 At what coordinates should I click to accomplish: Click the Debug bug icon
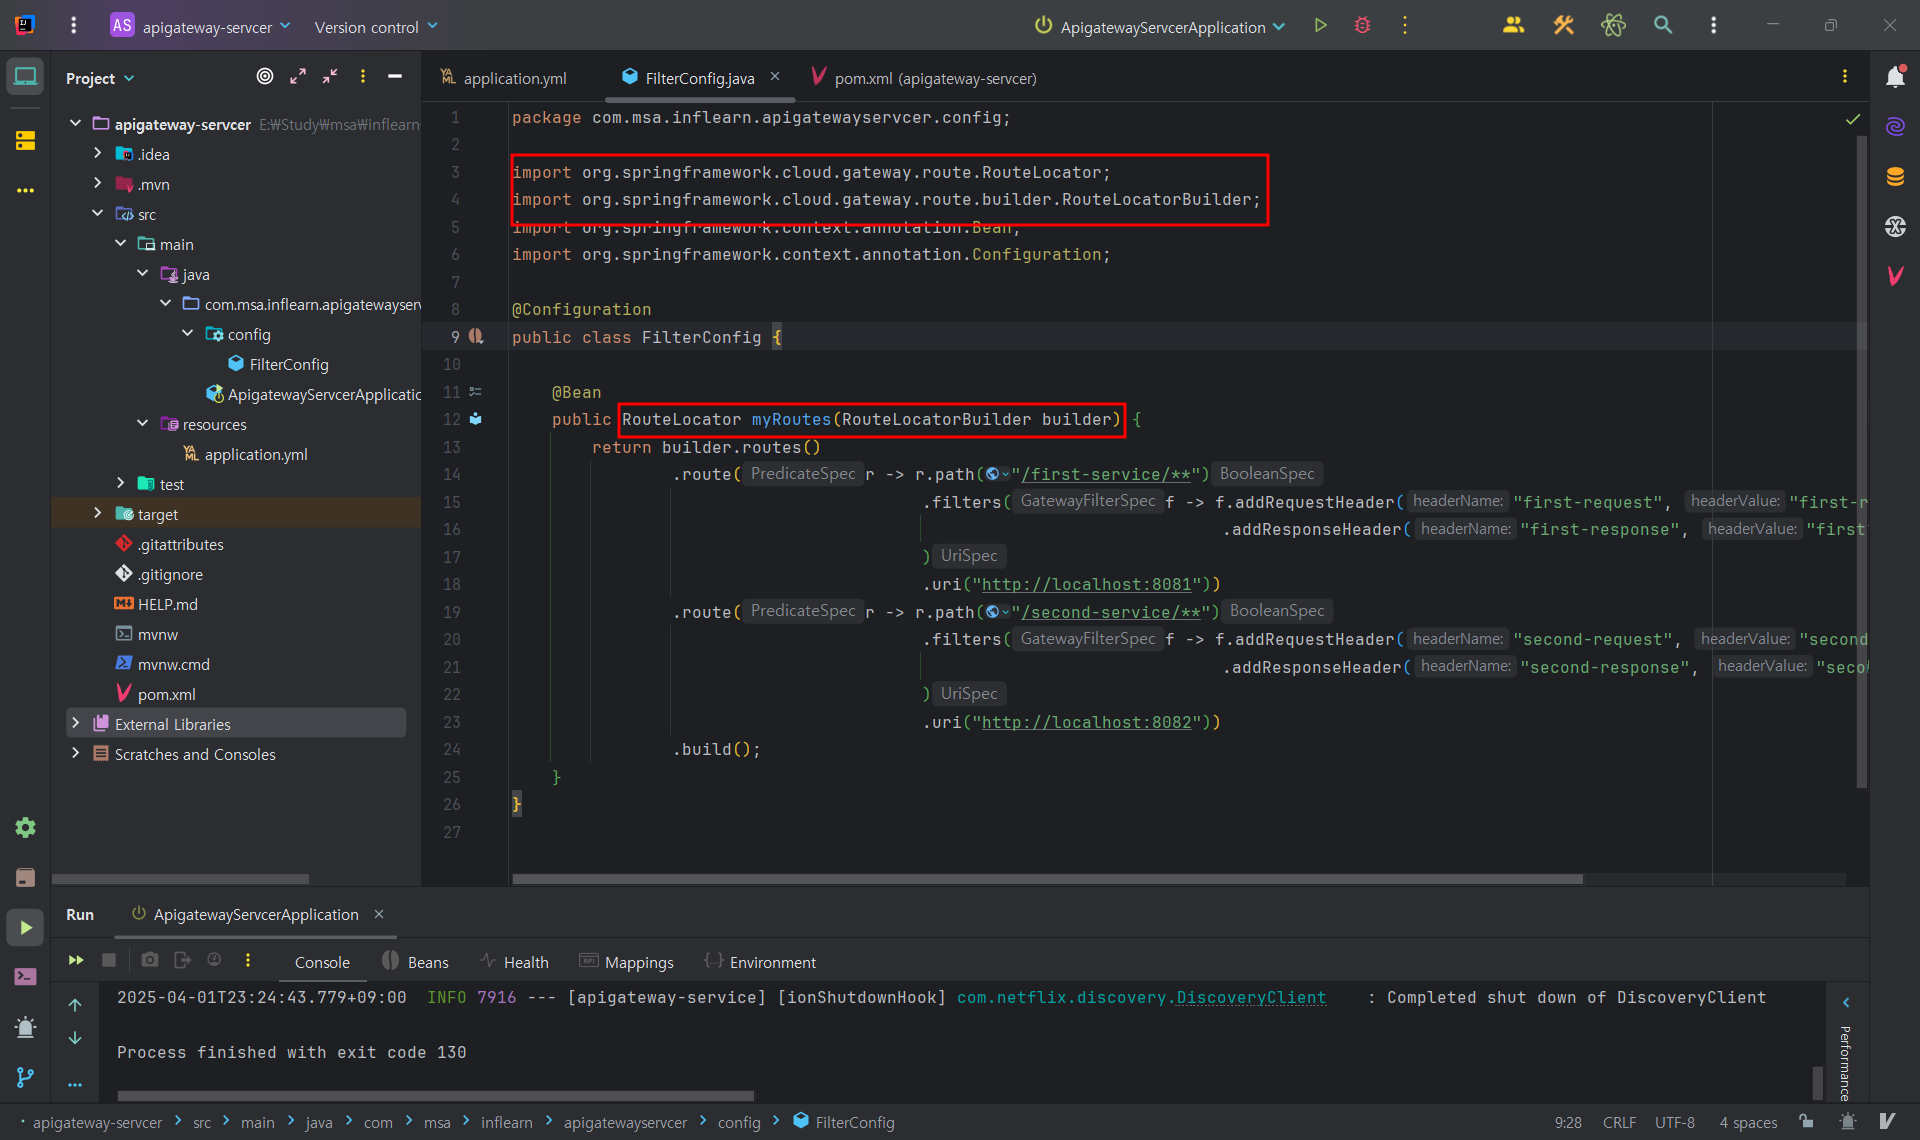point(1362,26)
